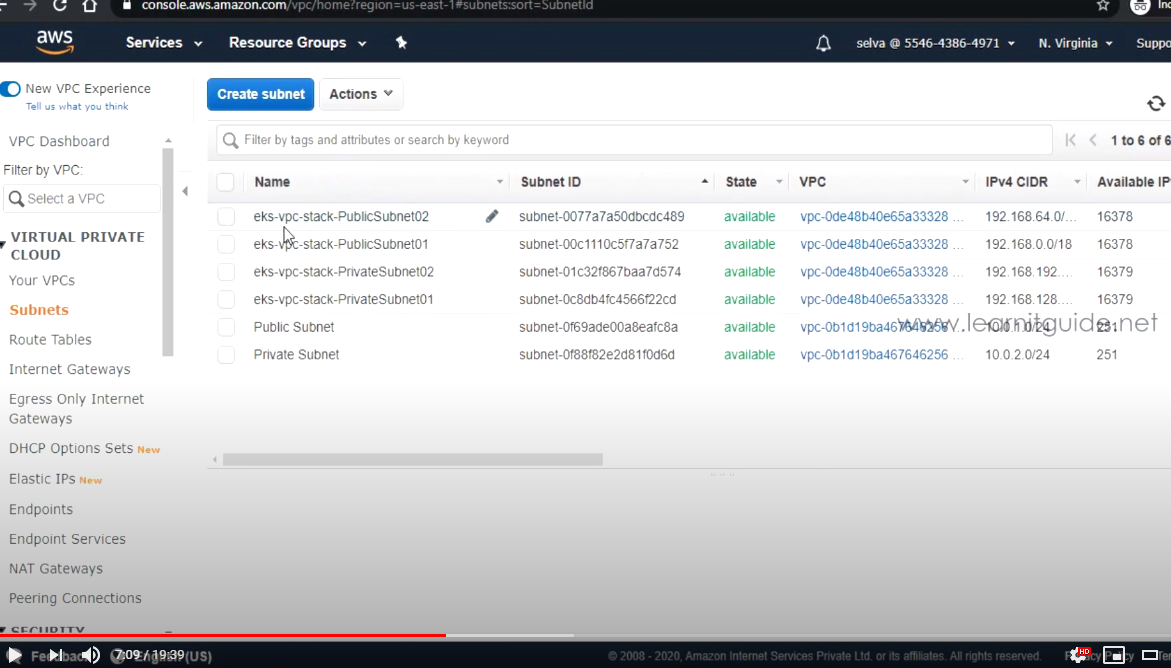1171x668 pixels.
Task: Mute the video volume
Action: point(90,655)
